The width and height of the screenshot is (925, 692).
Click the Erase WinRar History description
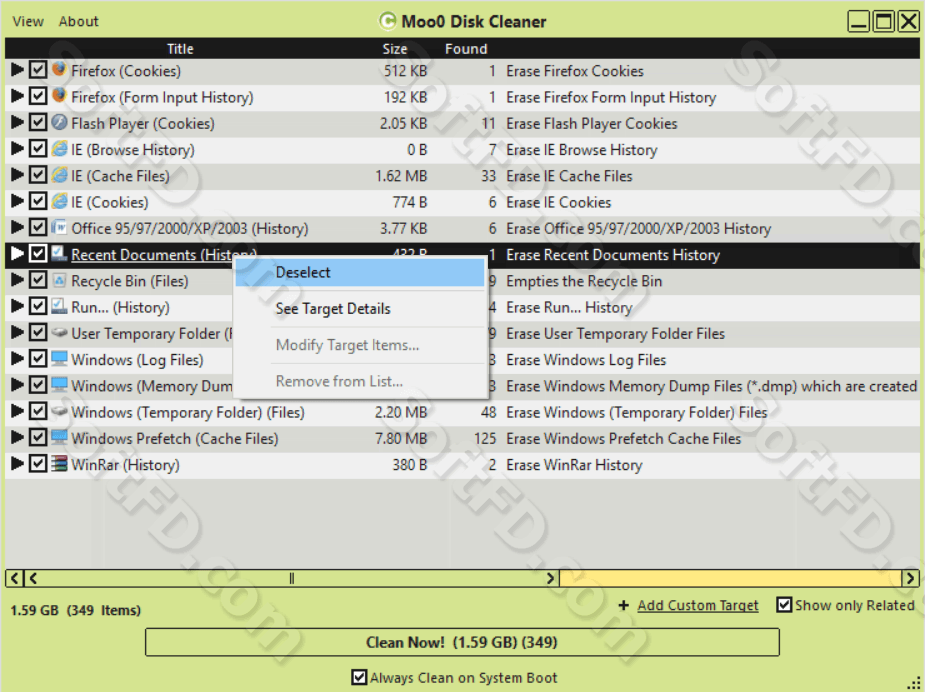coord(574,465)
